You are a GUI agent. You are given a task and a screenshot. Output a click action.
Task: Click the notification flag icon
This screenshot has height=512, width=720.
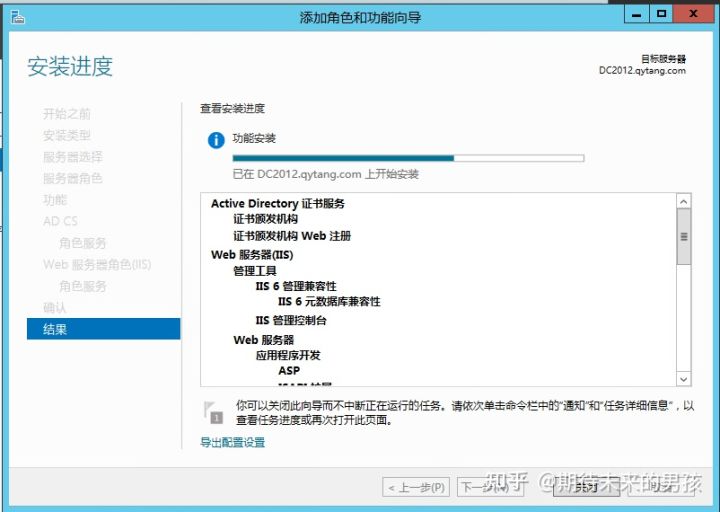coord(213,412)
